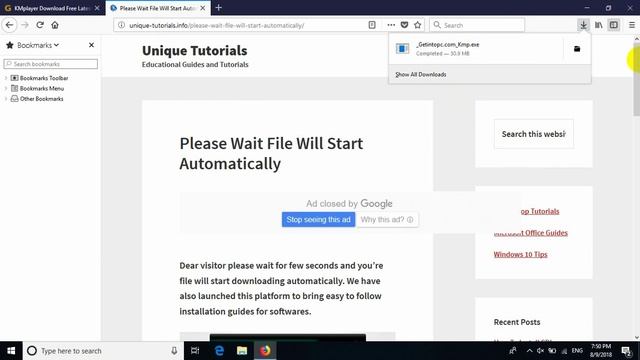
Task: Switch to KMplayer Download Free tab
Action: tap(52, 8)
